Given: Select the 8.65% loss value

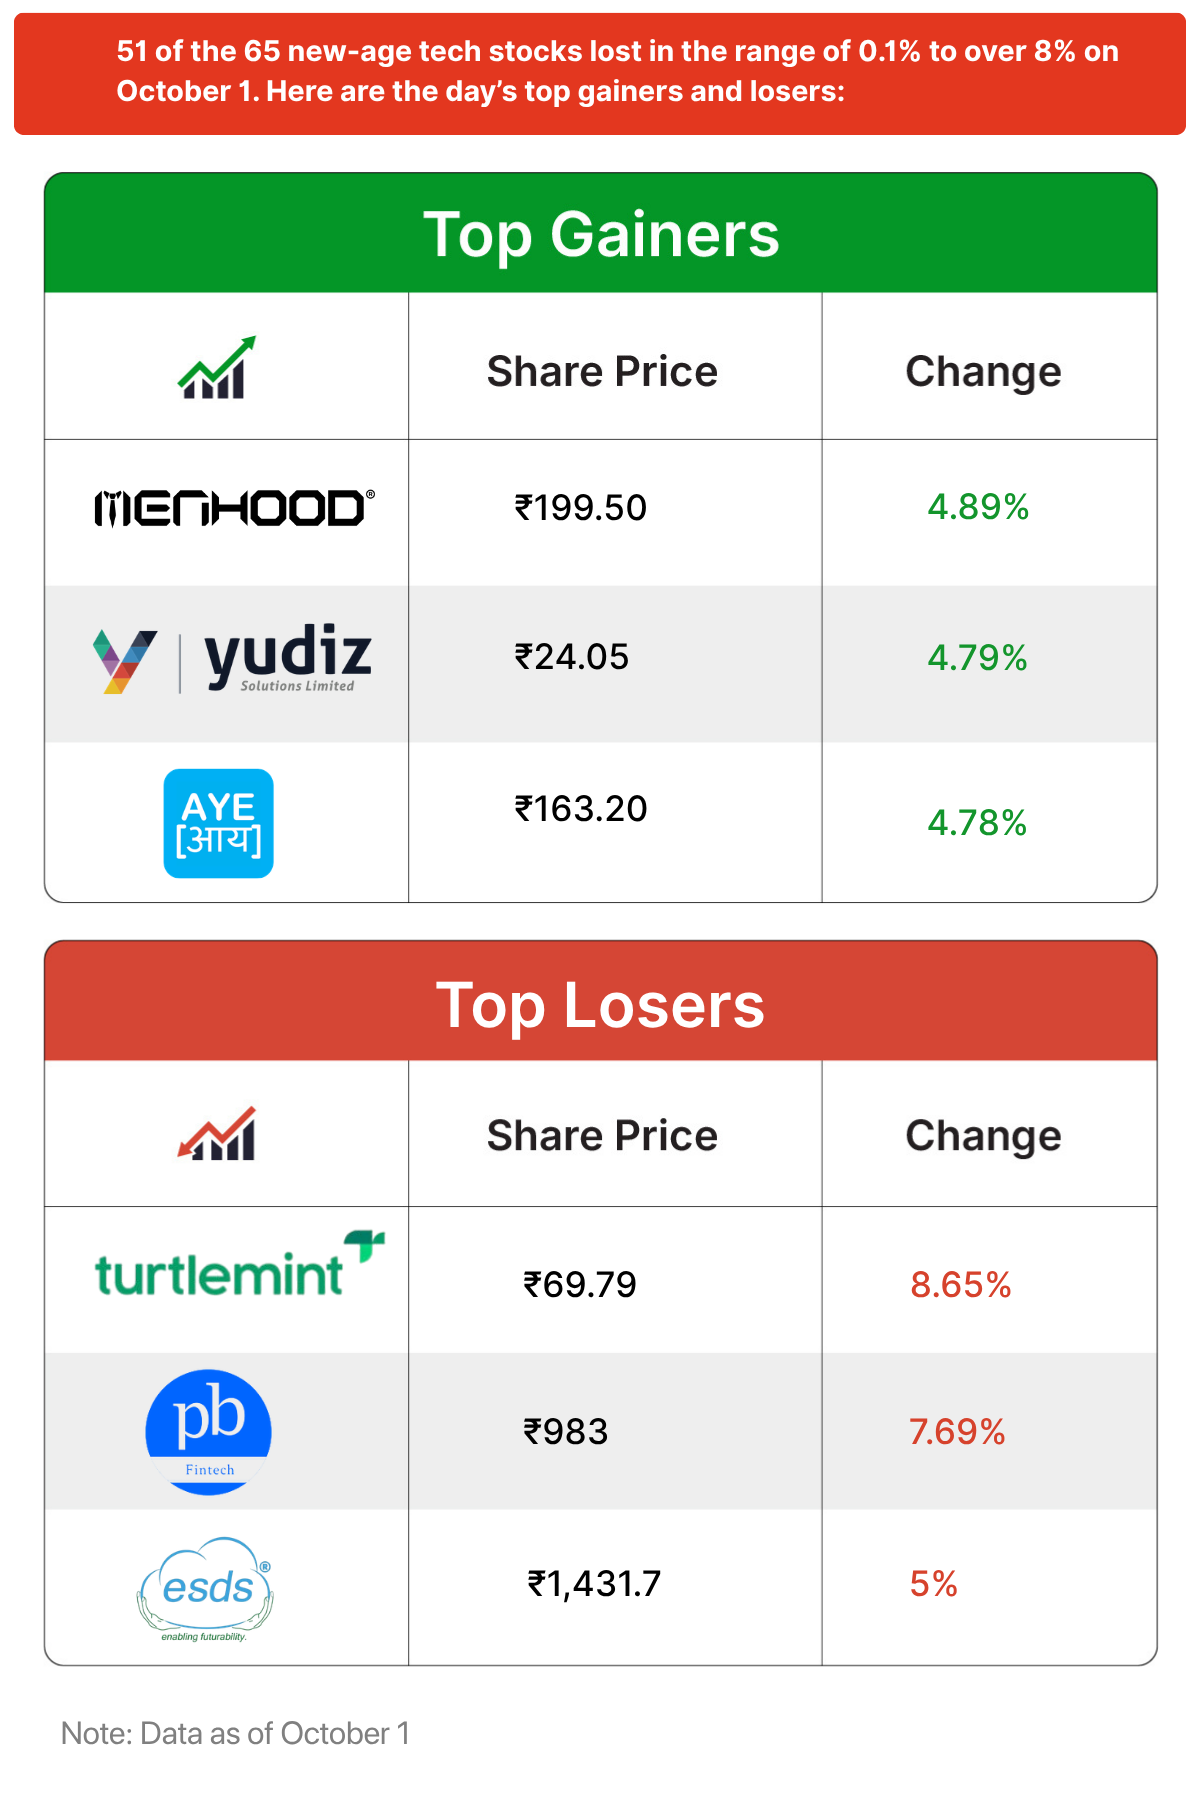Looking at the screenshot, I should click(x=961, y=1285).
